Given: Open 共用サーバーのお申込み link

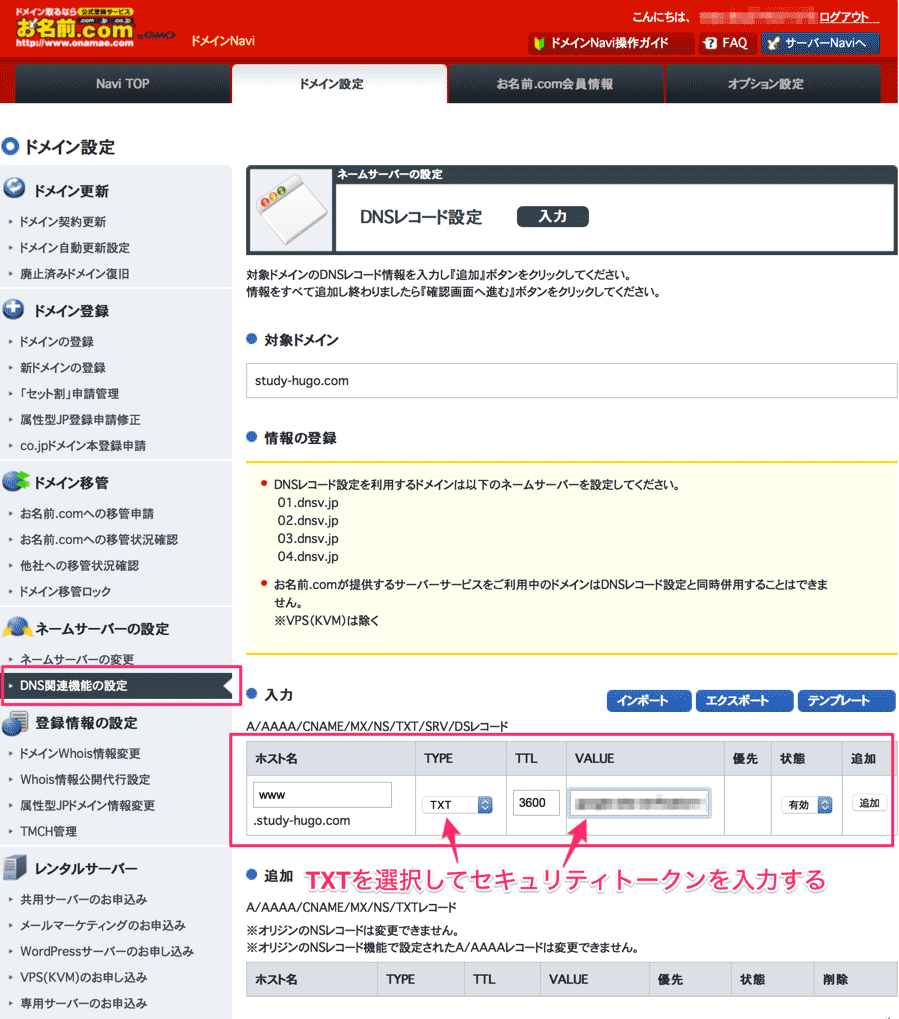Looking at the screenshot, I should (x=83, y=899).
